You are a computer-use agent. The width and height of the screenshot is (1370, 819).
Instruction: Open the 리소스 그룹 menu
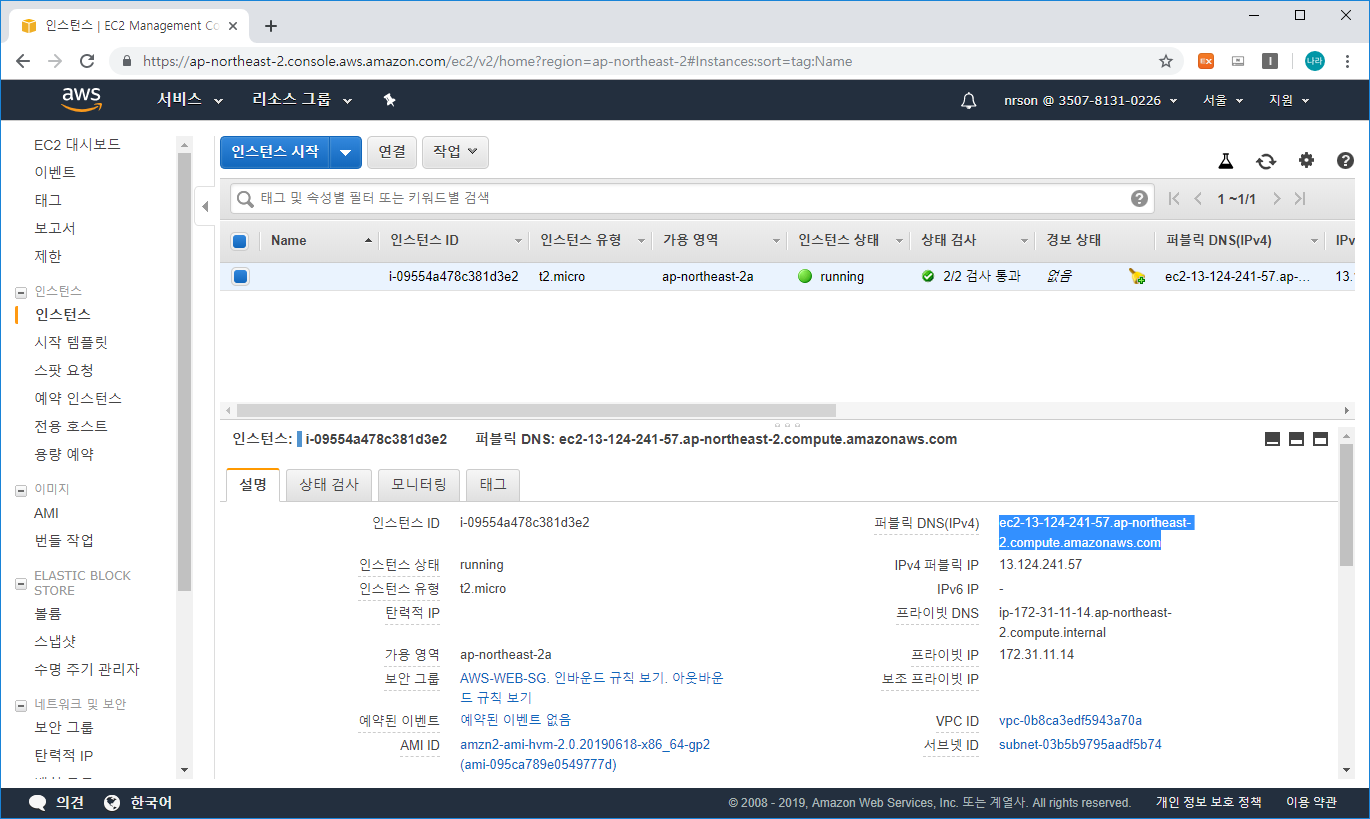(302, 100)
